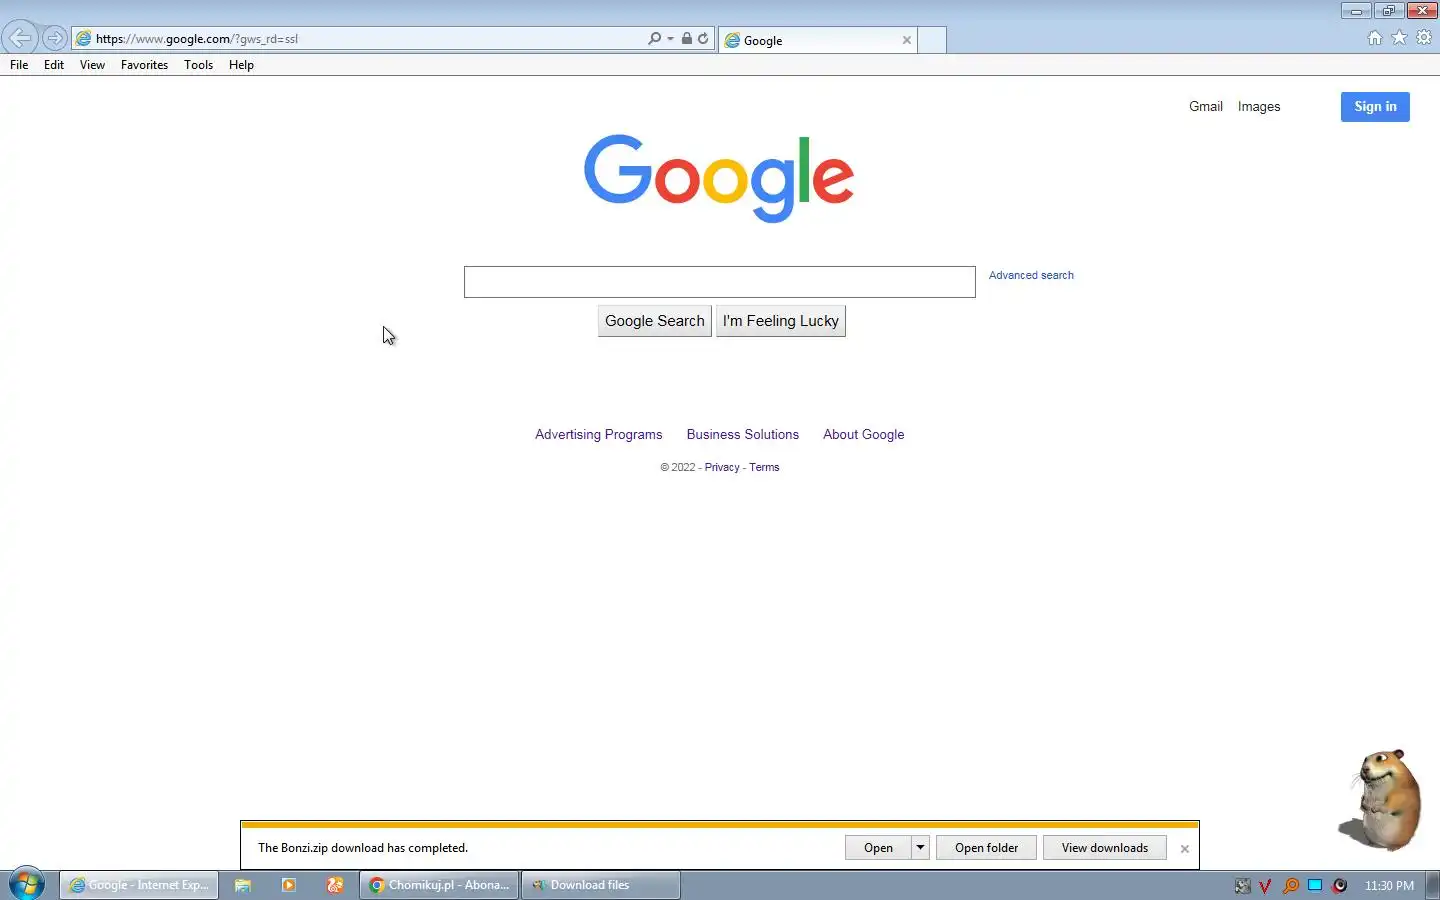1440x900 pixels.
Task: Click the Privacy link
Action: (x=722, y=467)
